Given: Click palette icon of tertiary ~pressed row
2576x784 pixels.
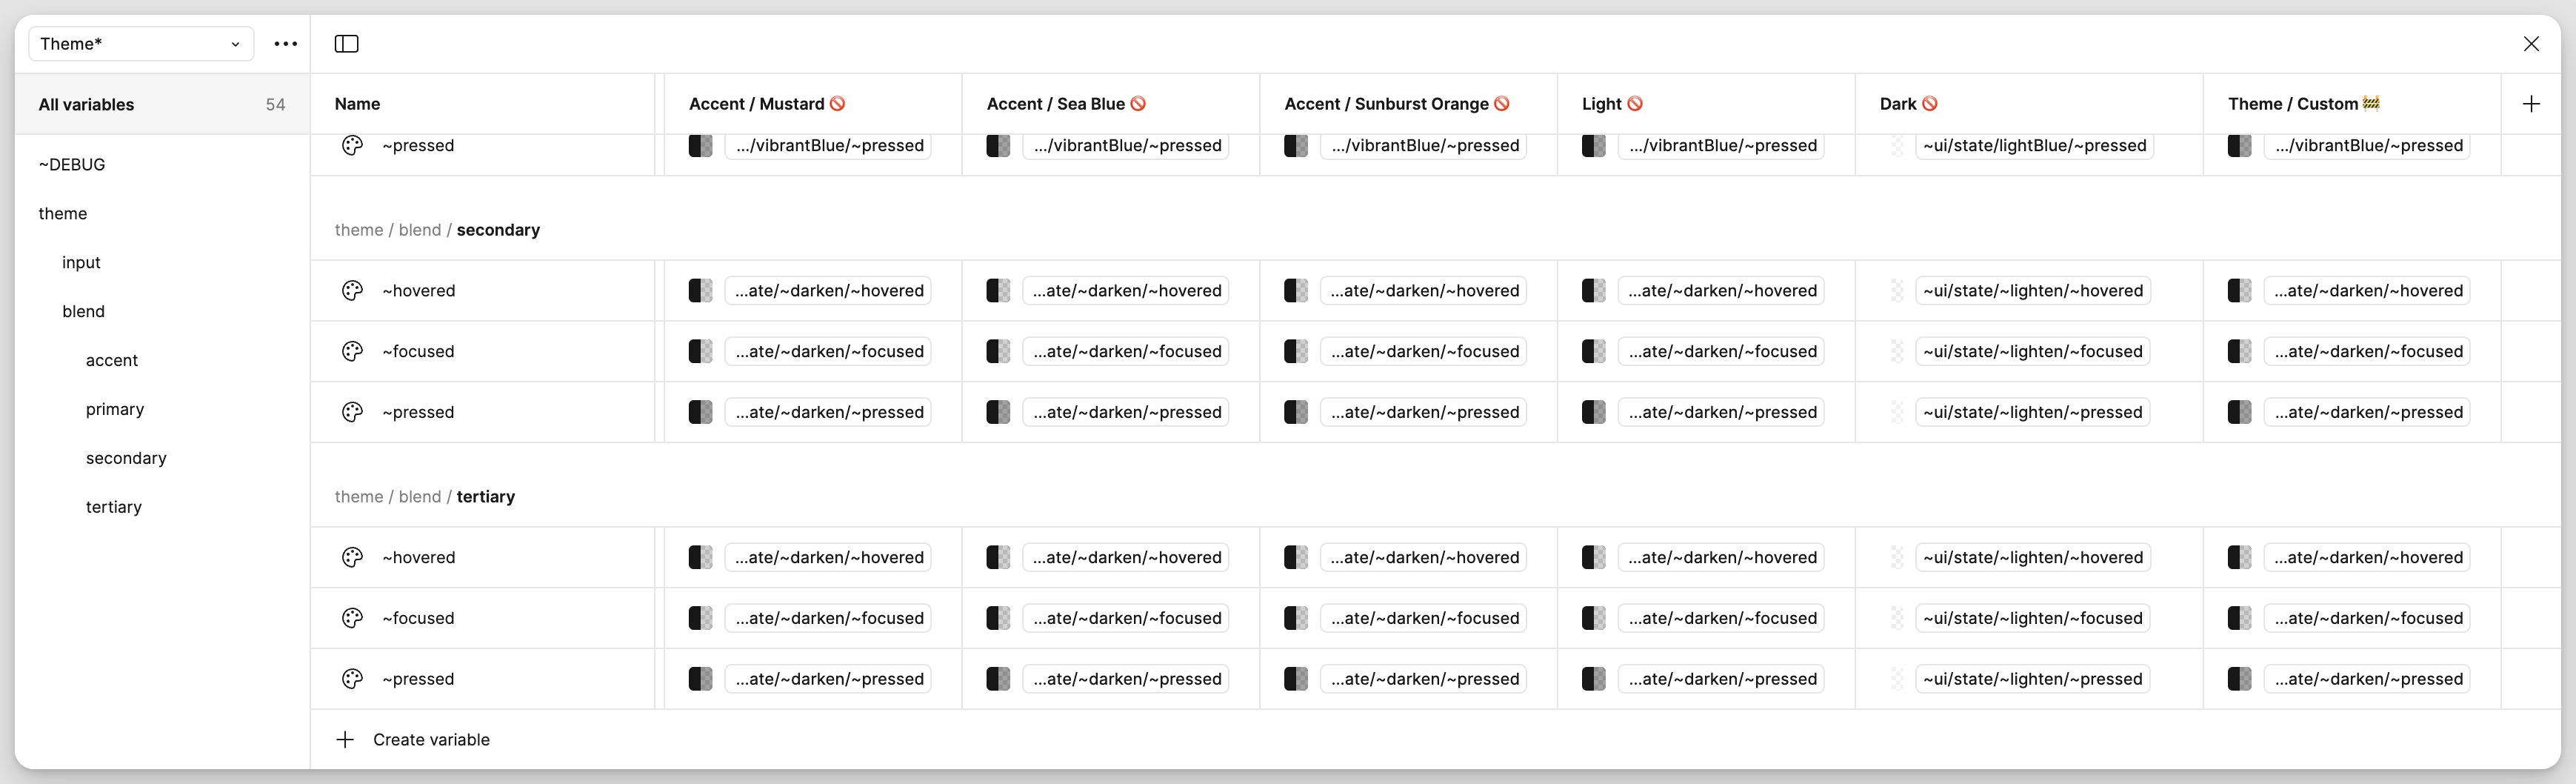Looking at the screenshot, I should coord(352,679).
